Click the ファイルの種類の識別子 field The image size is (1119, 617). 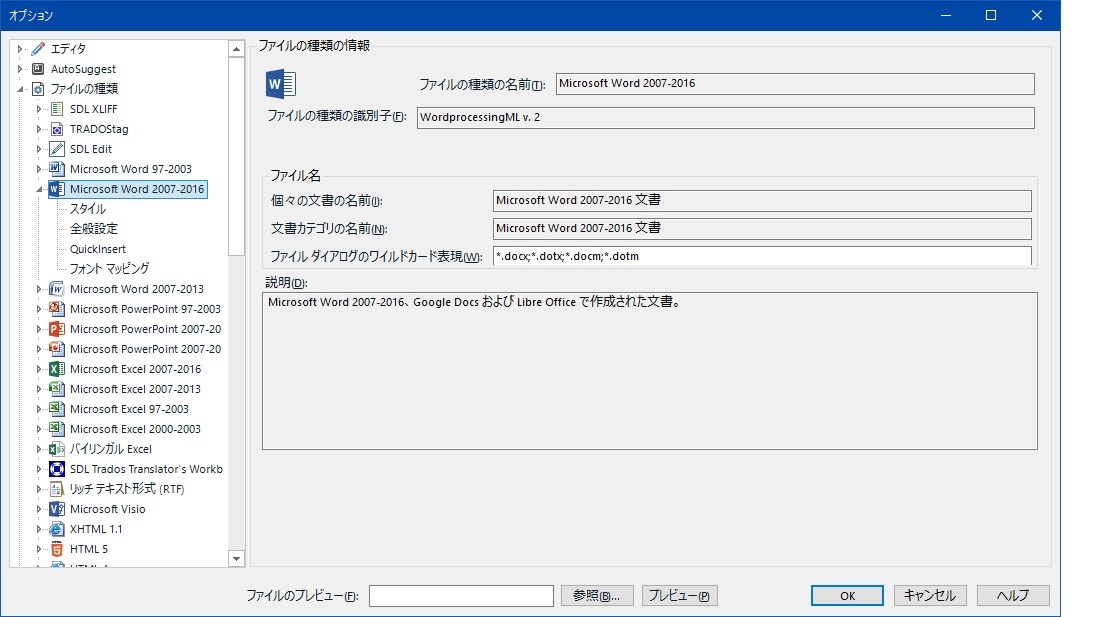725,117
